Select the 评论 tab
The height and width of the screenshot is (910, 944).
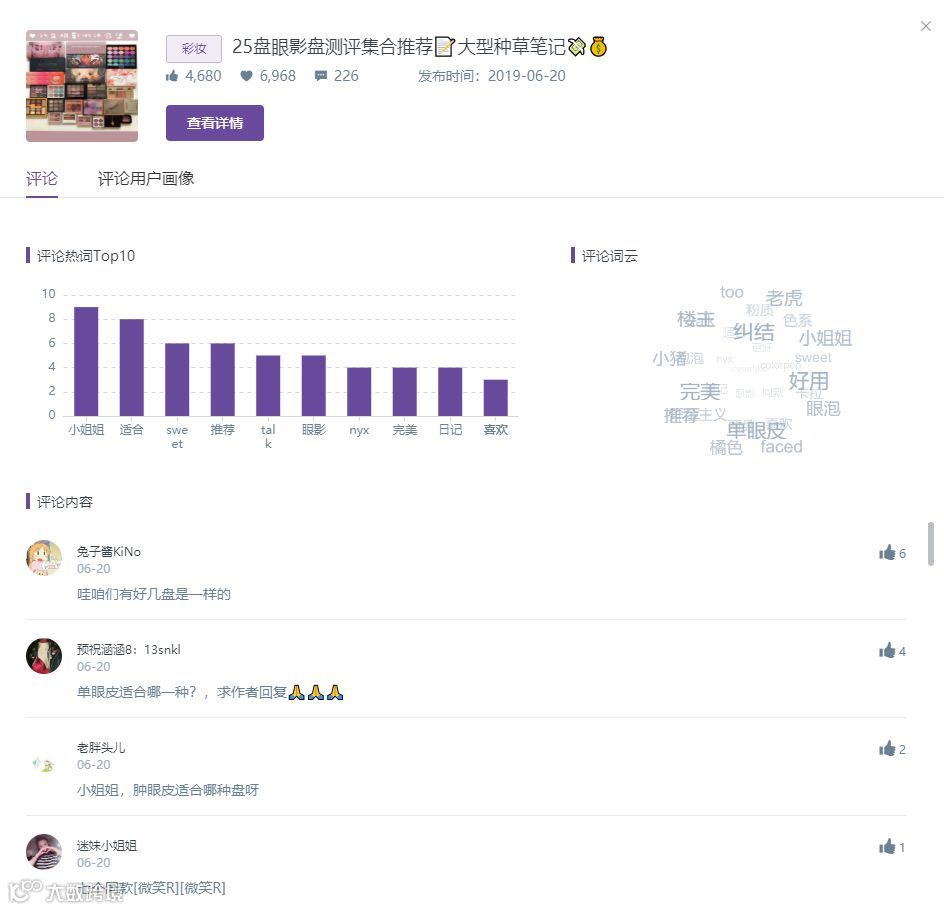(42, 178)
